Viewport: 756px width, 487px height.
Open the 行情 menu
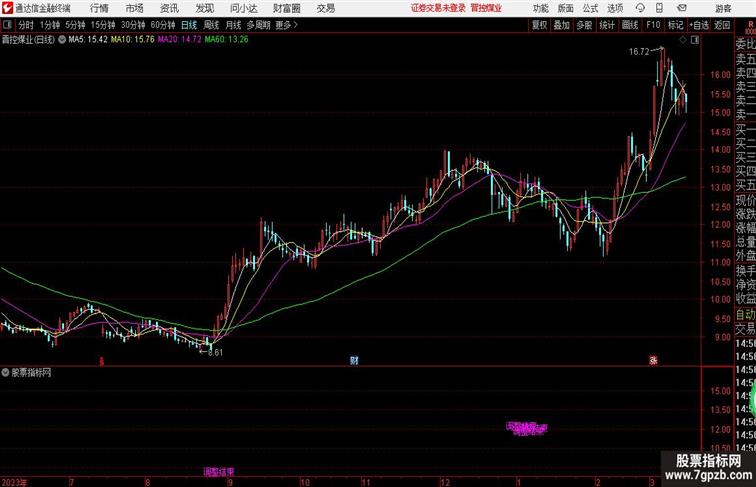[x=99, y=8]
